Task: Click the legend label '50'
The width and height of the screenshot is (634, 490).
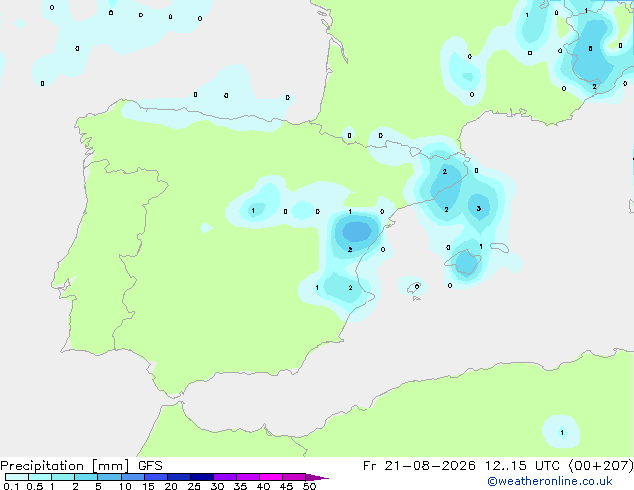Action: click(309, 486)
